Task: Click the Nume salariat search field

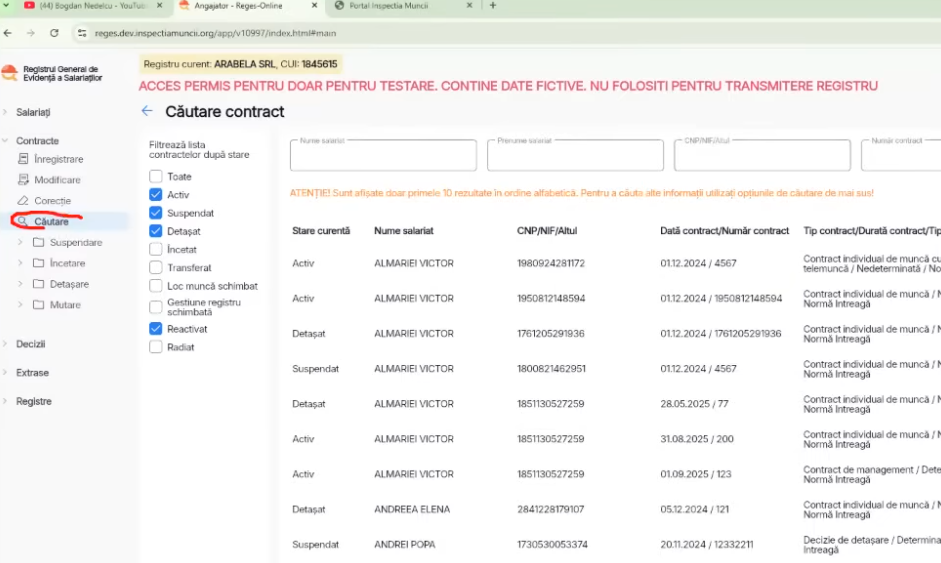Action: tap(382, 157)
